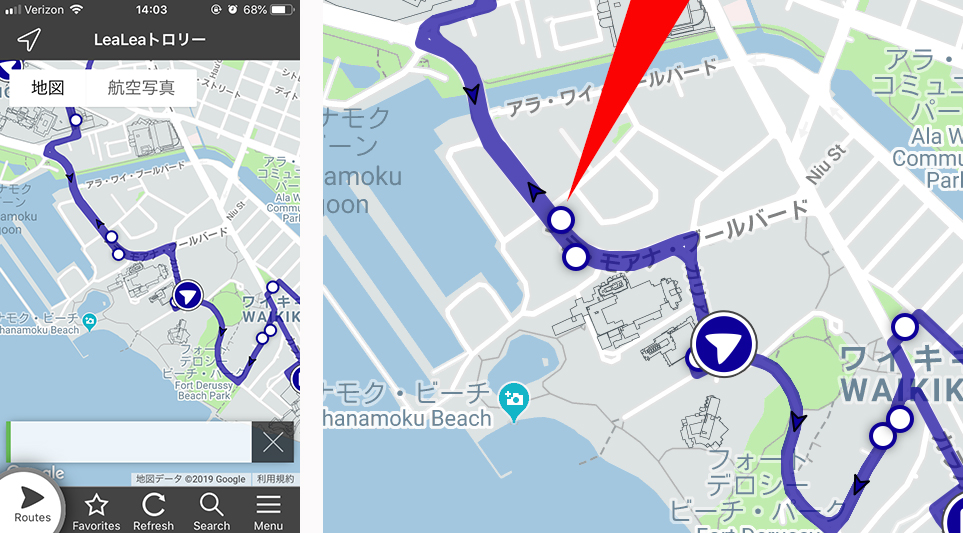Screen dimensions: 963x533
Task: Select the stop circle near map type tabs
Action: (76, 120)
